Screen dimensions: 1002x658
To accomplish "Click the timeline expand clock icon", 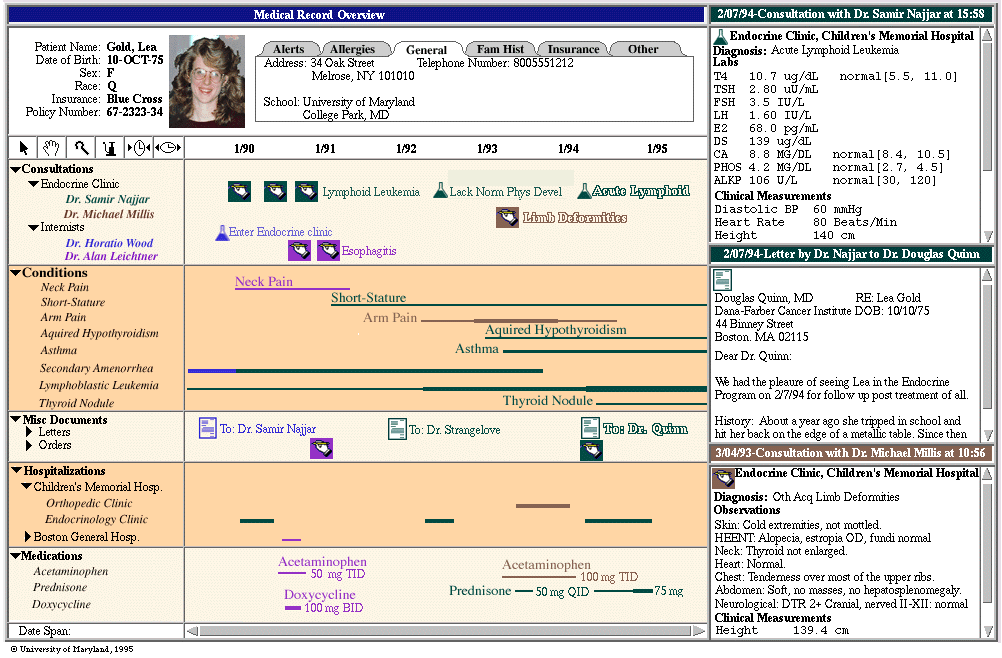I will click(167, 148).
